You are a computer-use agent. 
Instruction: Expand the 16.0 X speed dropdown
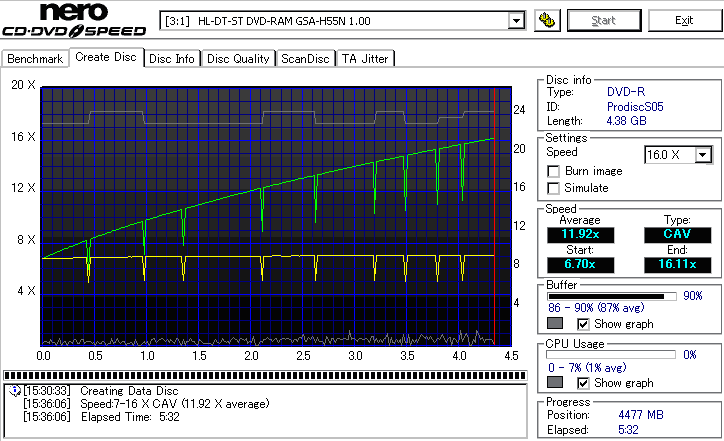pos(704,154)
